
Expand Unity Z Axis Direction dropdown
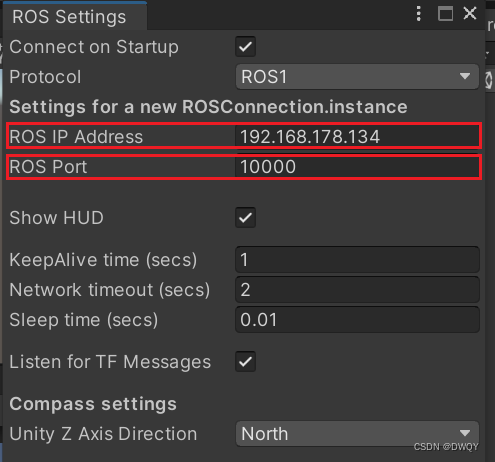click(357, 433)
